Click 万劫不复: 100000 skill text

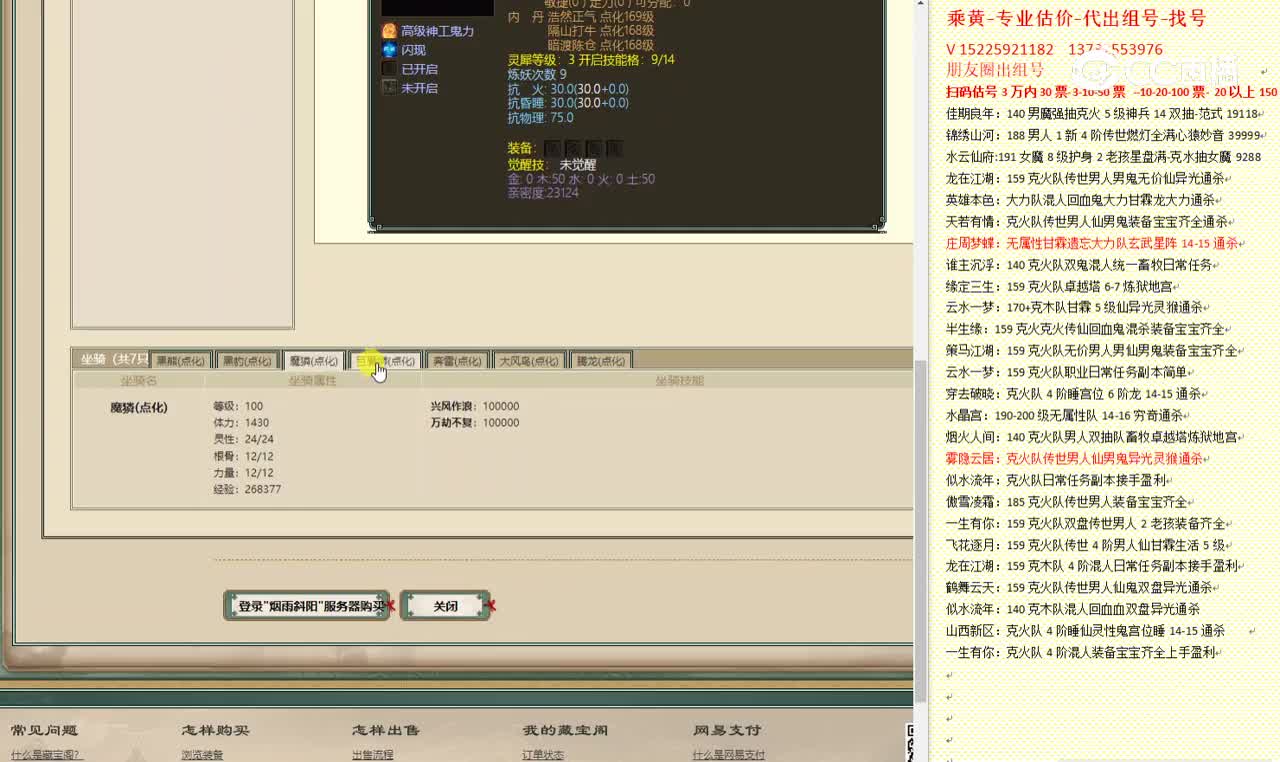tap(474, 423)
